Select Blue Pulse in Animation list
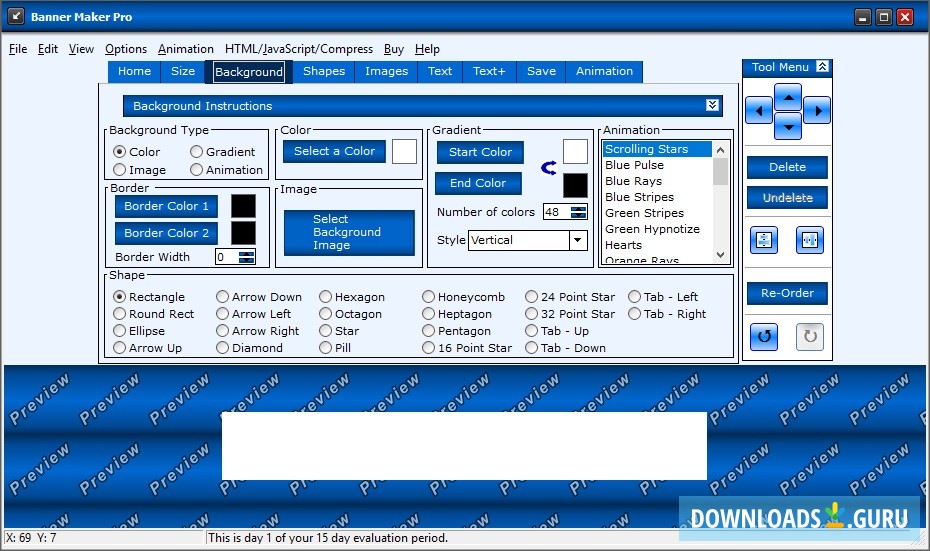Image resolution: width=930 pixels, height=551 pixels. point(657,165)
